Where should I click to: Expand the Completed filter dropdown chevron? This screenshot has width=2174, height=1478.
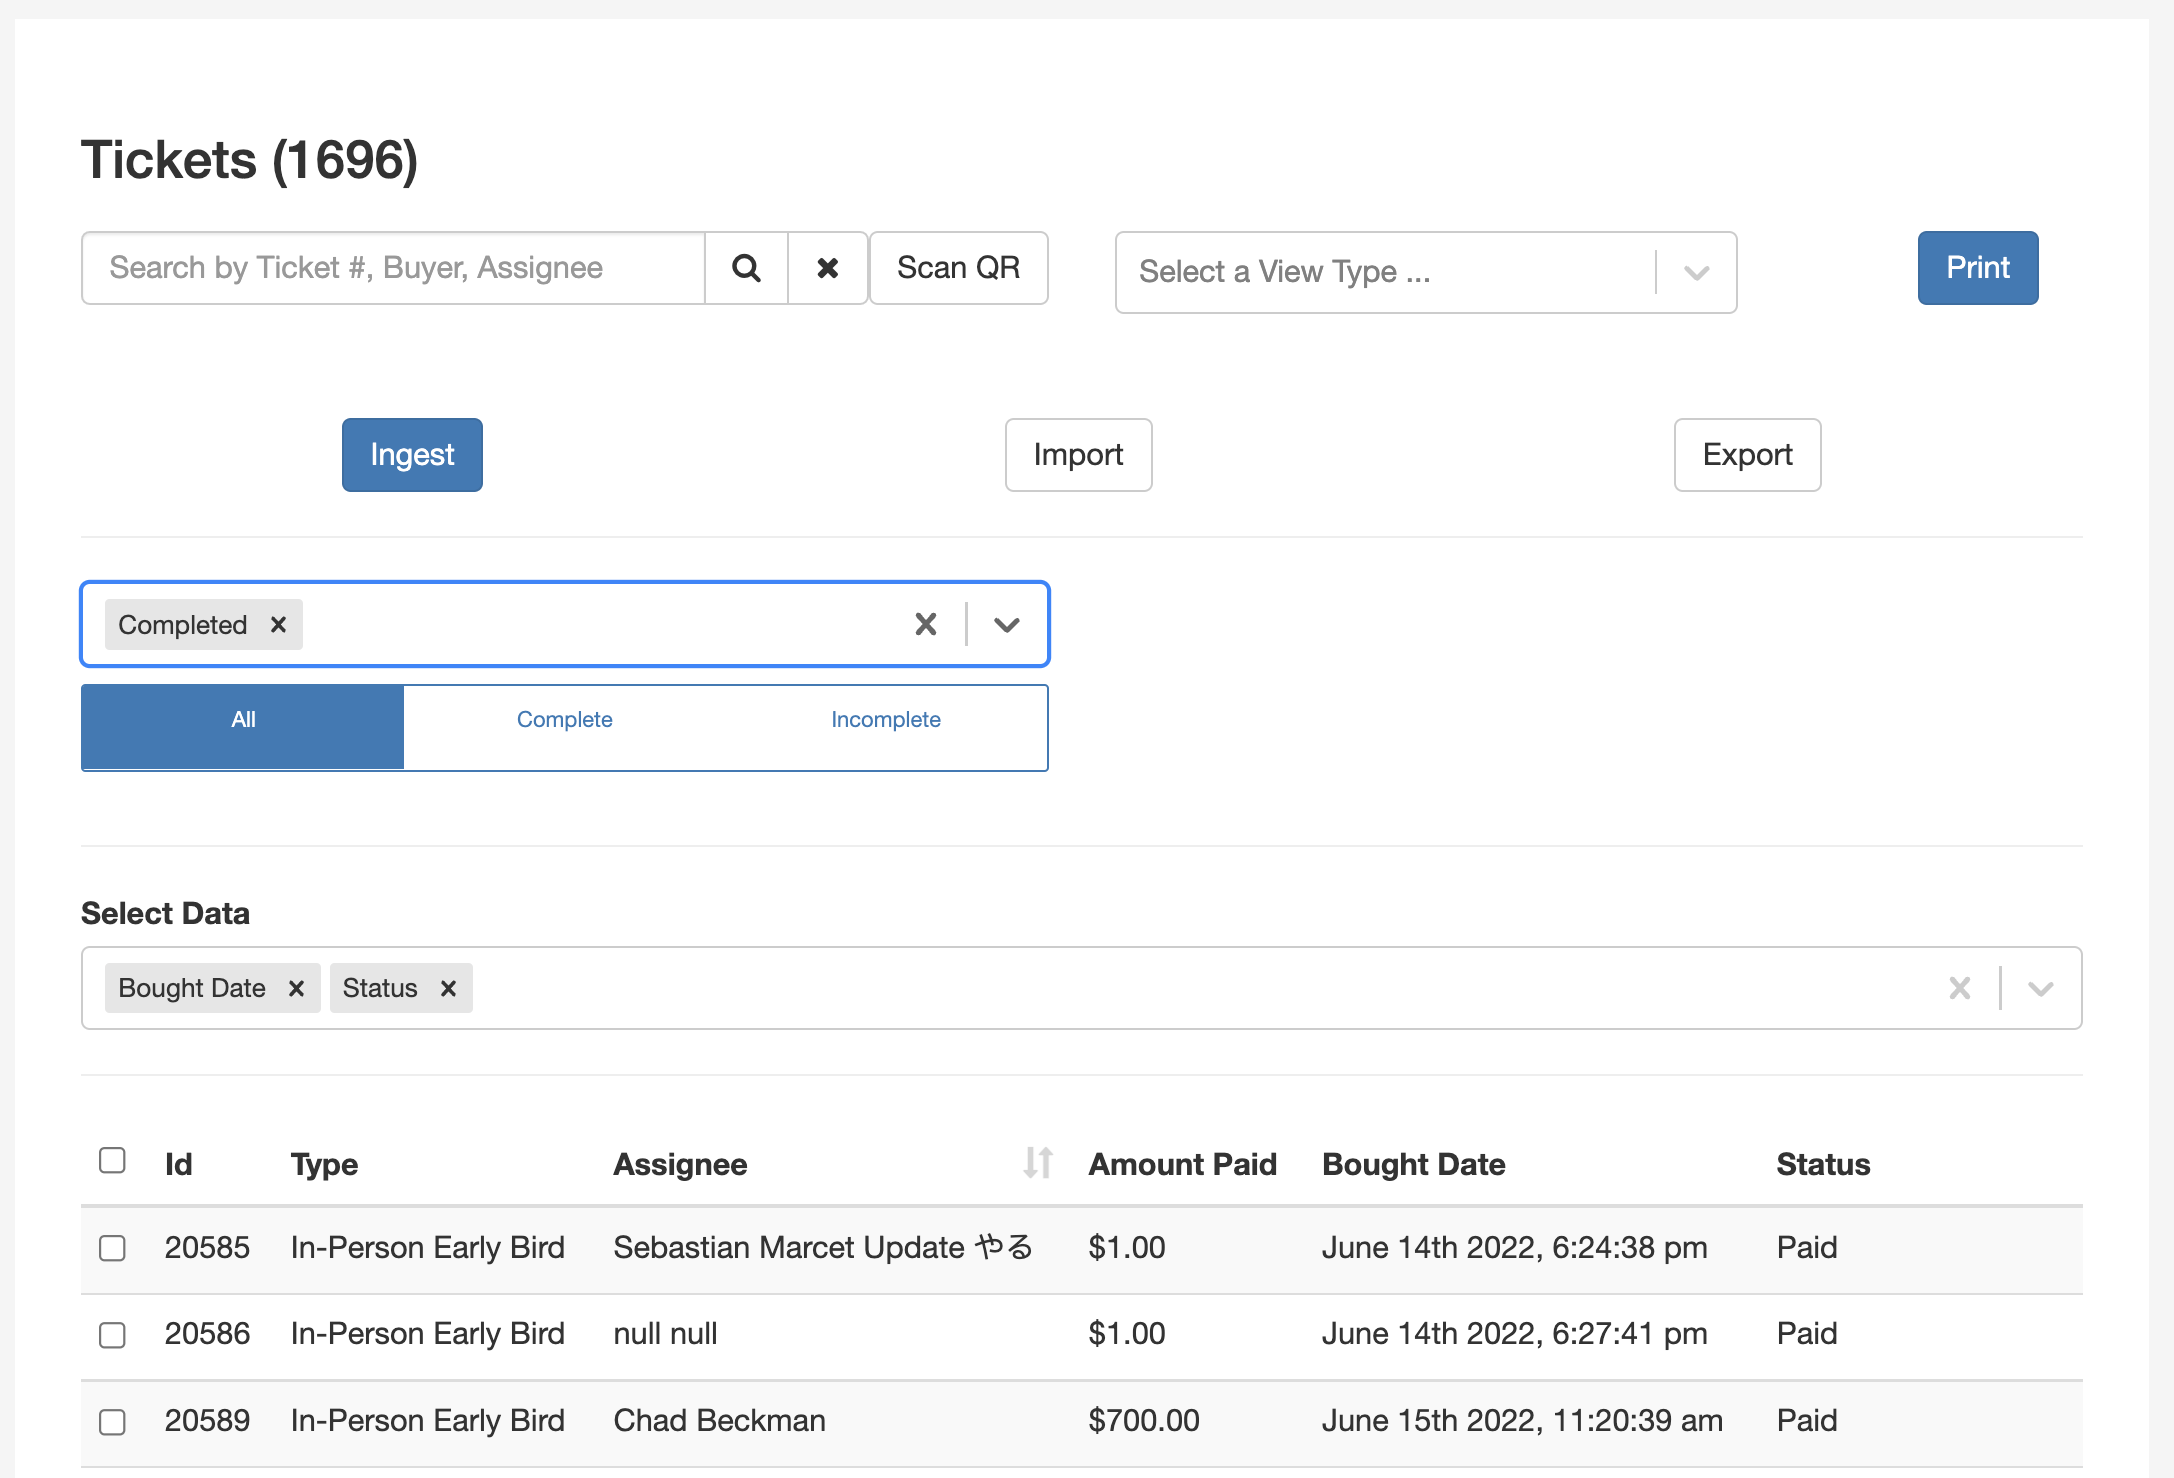click(1007, 625)
